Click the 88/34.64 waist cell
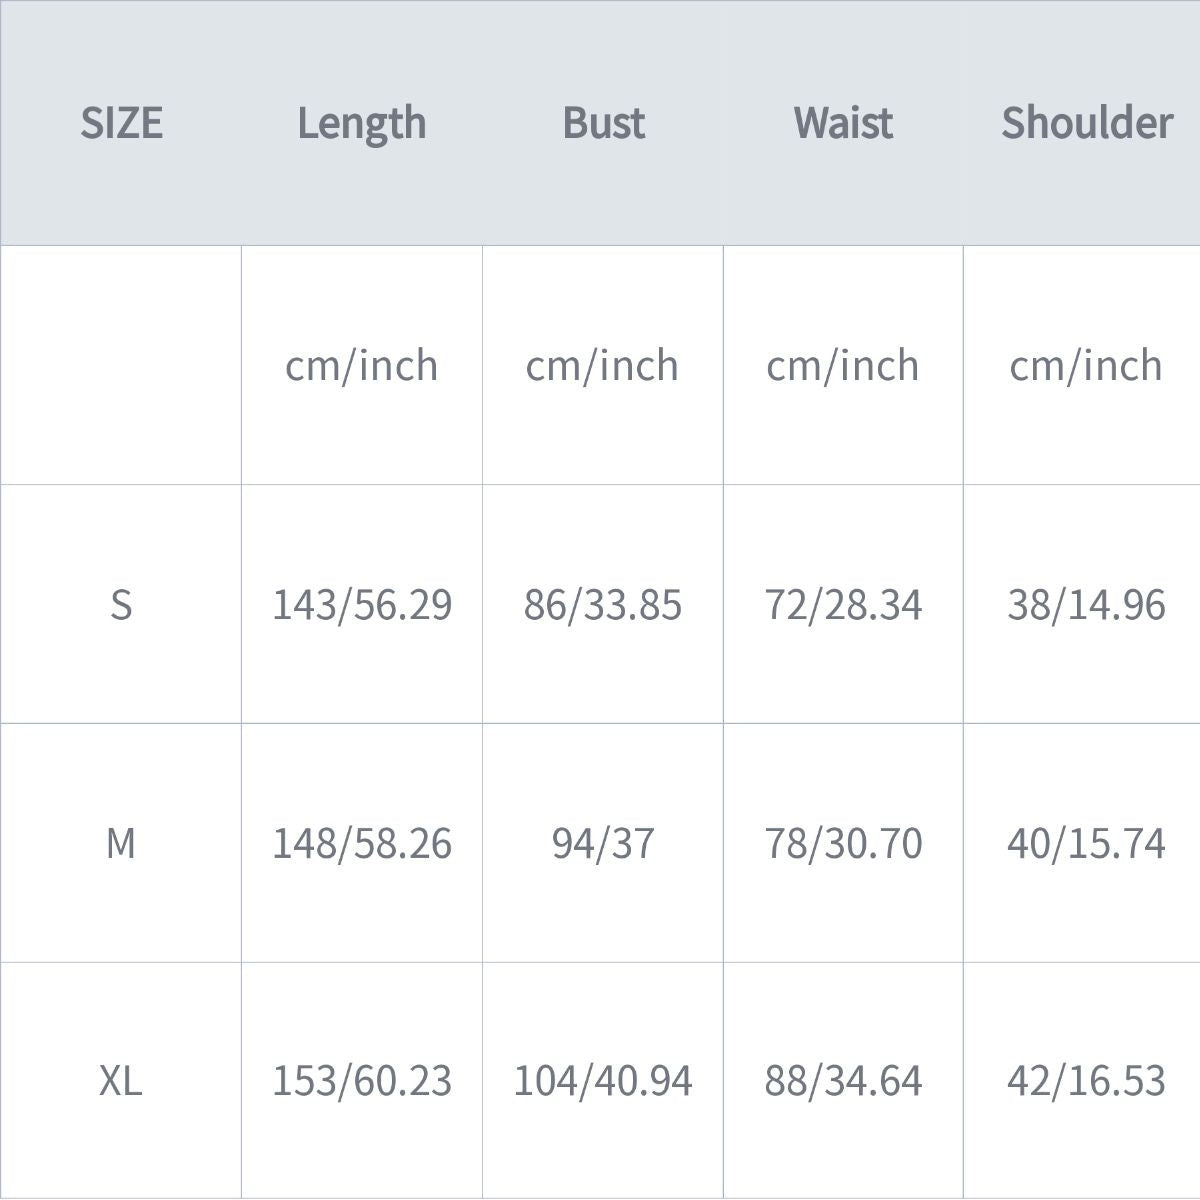This screenshot has height=1200, width=1200. coord(843,1081)
